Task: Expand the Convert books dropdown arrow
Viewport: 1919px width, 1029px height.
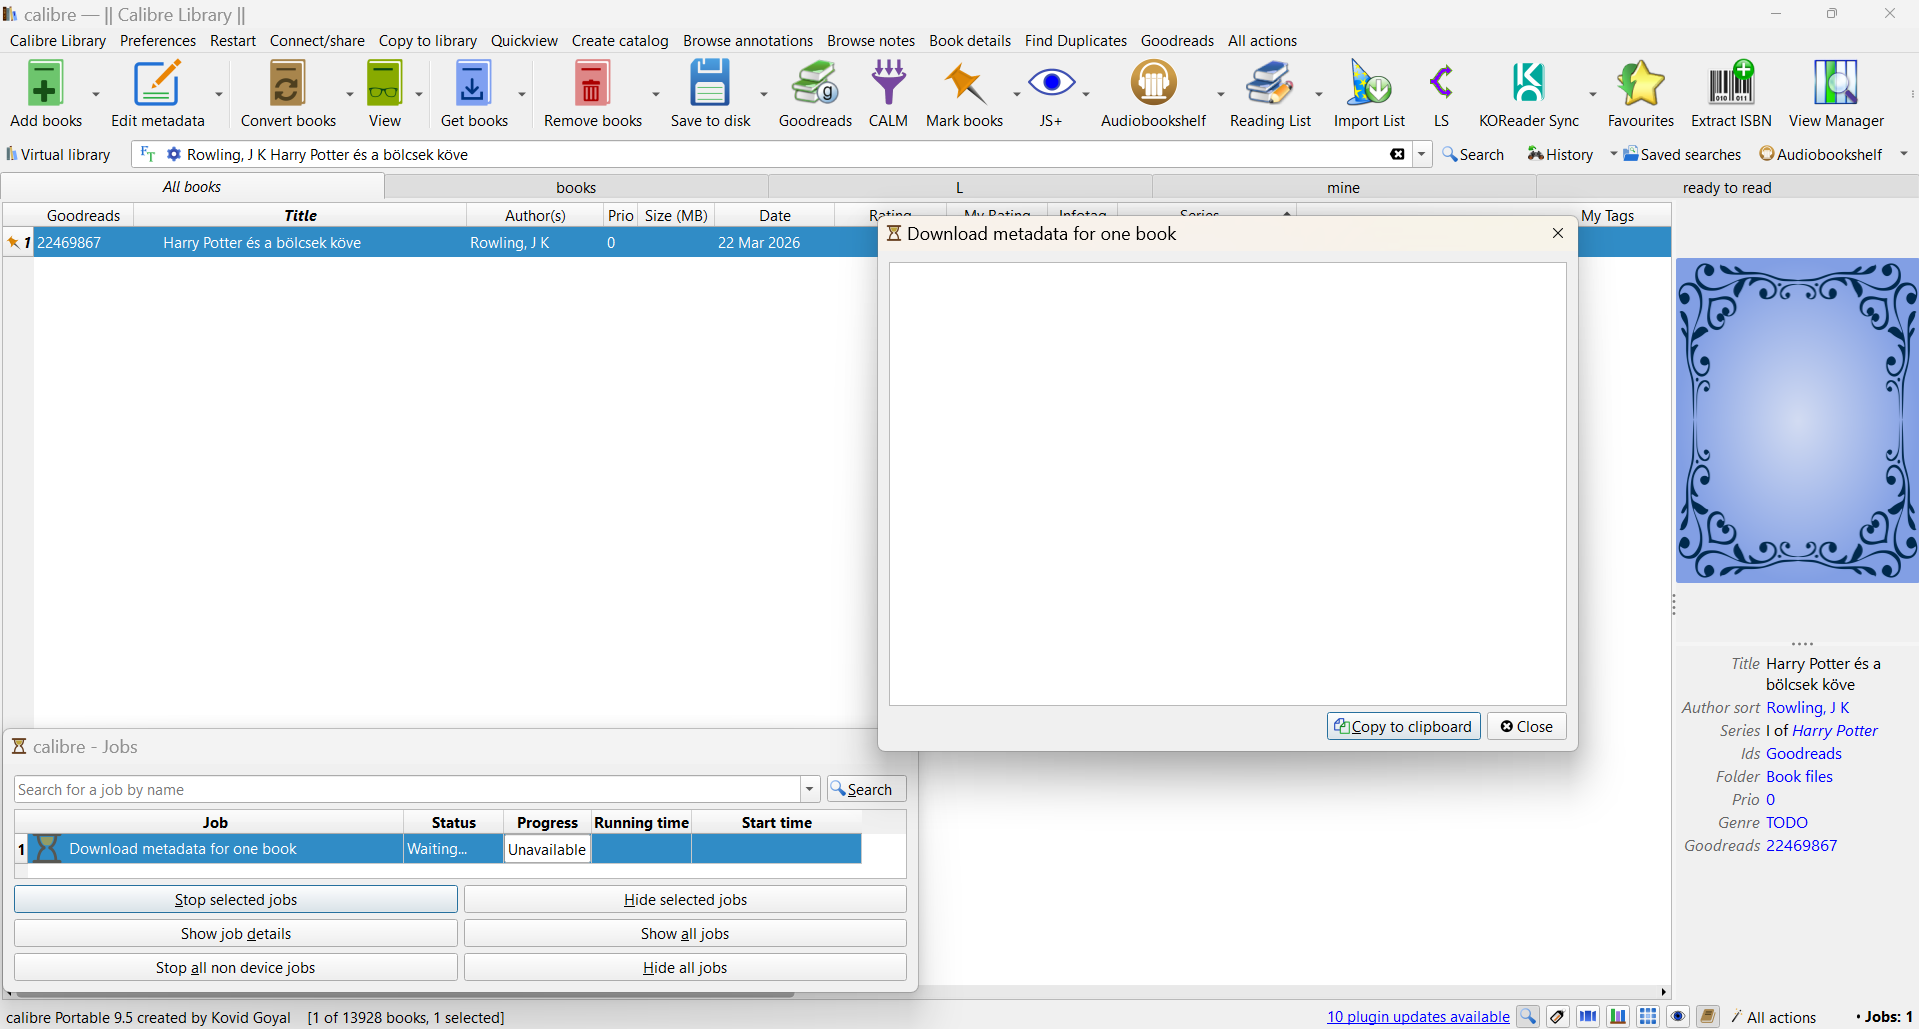Action: pos(350,94)
